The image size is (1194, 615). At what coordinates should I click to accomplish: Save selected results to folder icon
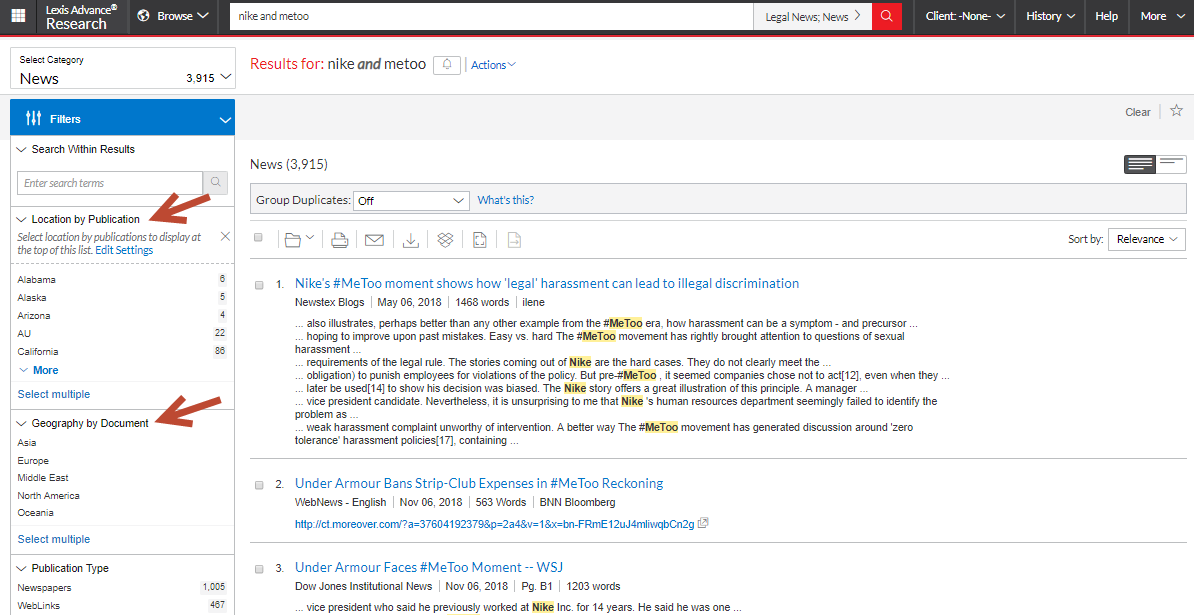pyautogui.click(x=292, y=240)
